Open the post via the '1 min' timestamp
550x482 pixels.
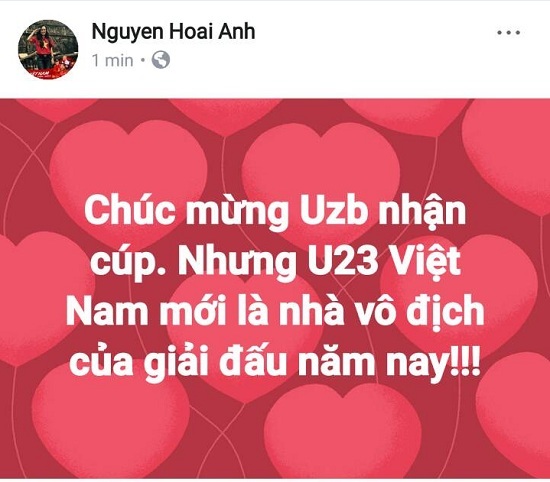click(112, 60)
